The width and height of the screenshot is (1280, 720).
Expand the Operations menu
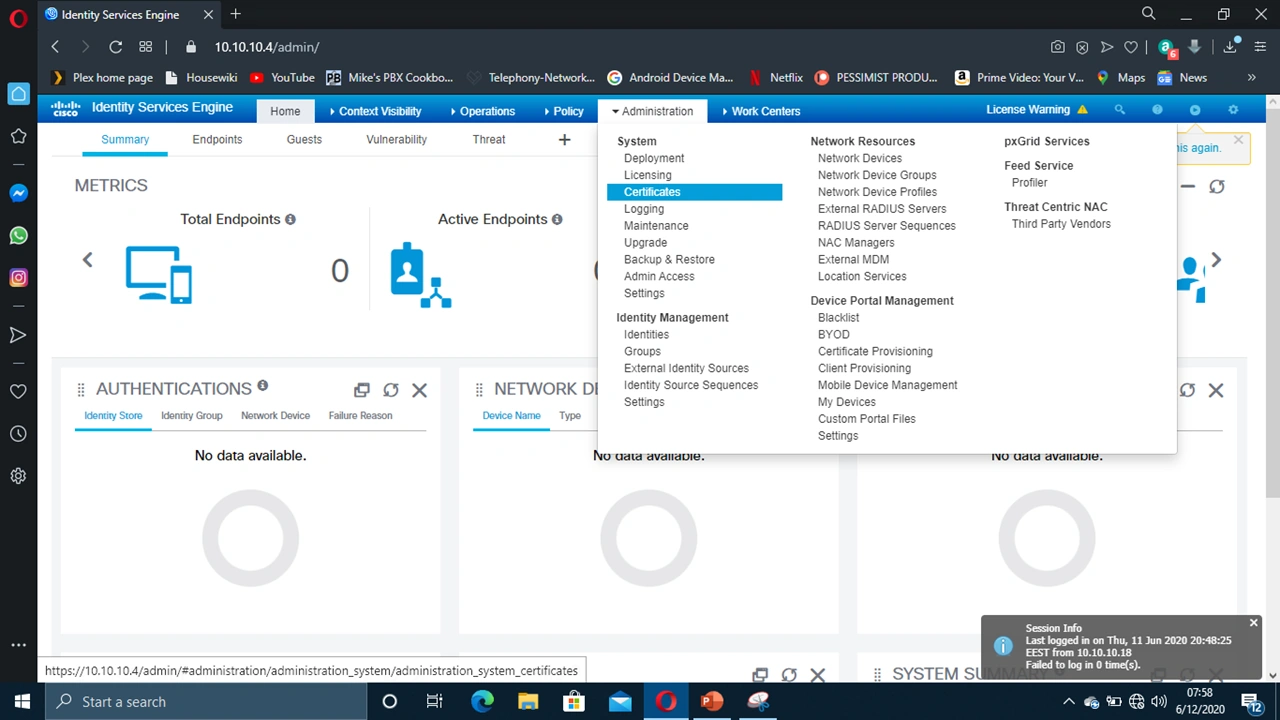[483, 111]
